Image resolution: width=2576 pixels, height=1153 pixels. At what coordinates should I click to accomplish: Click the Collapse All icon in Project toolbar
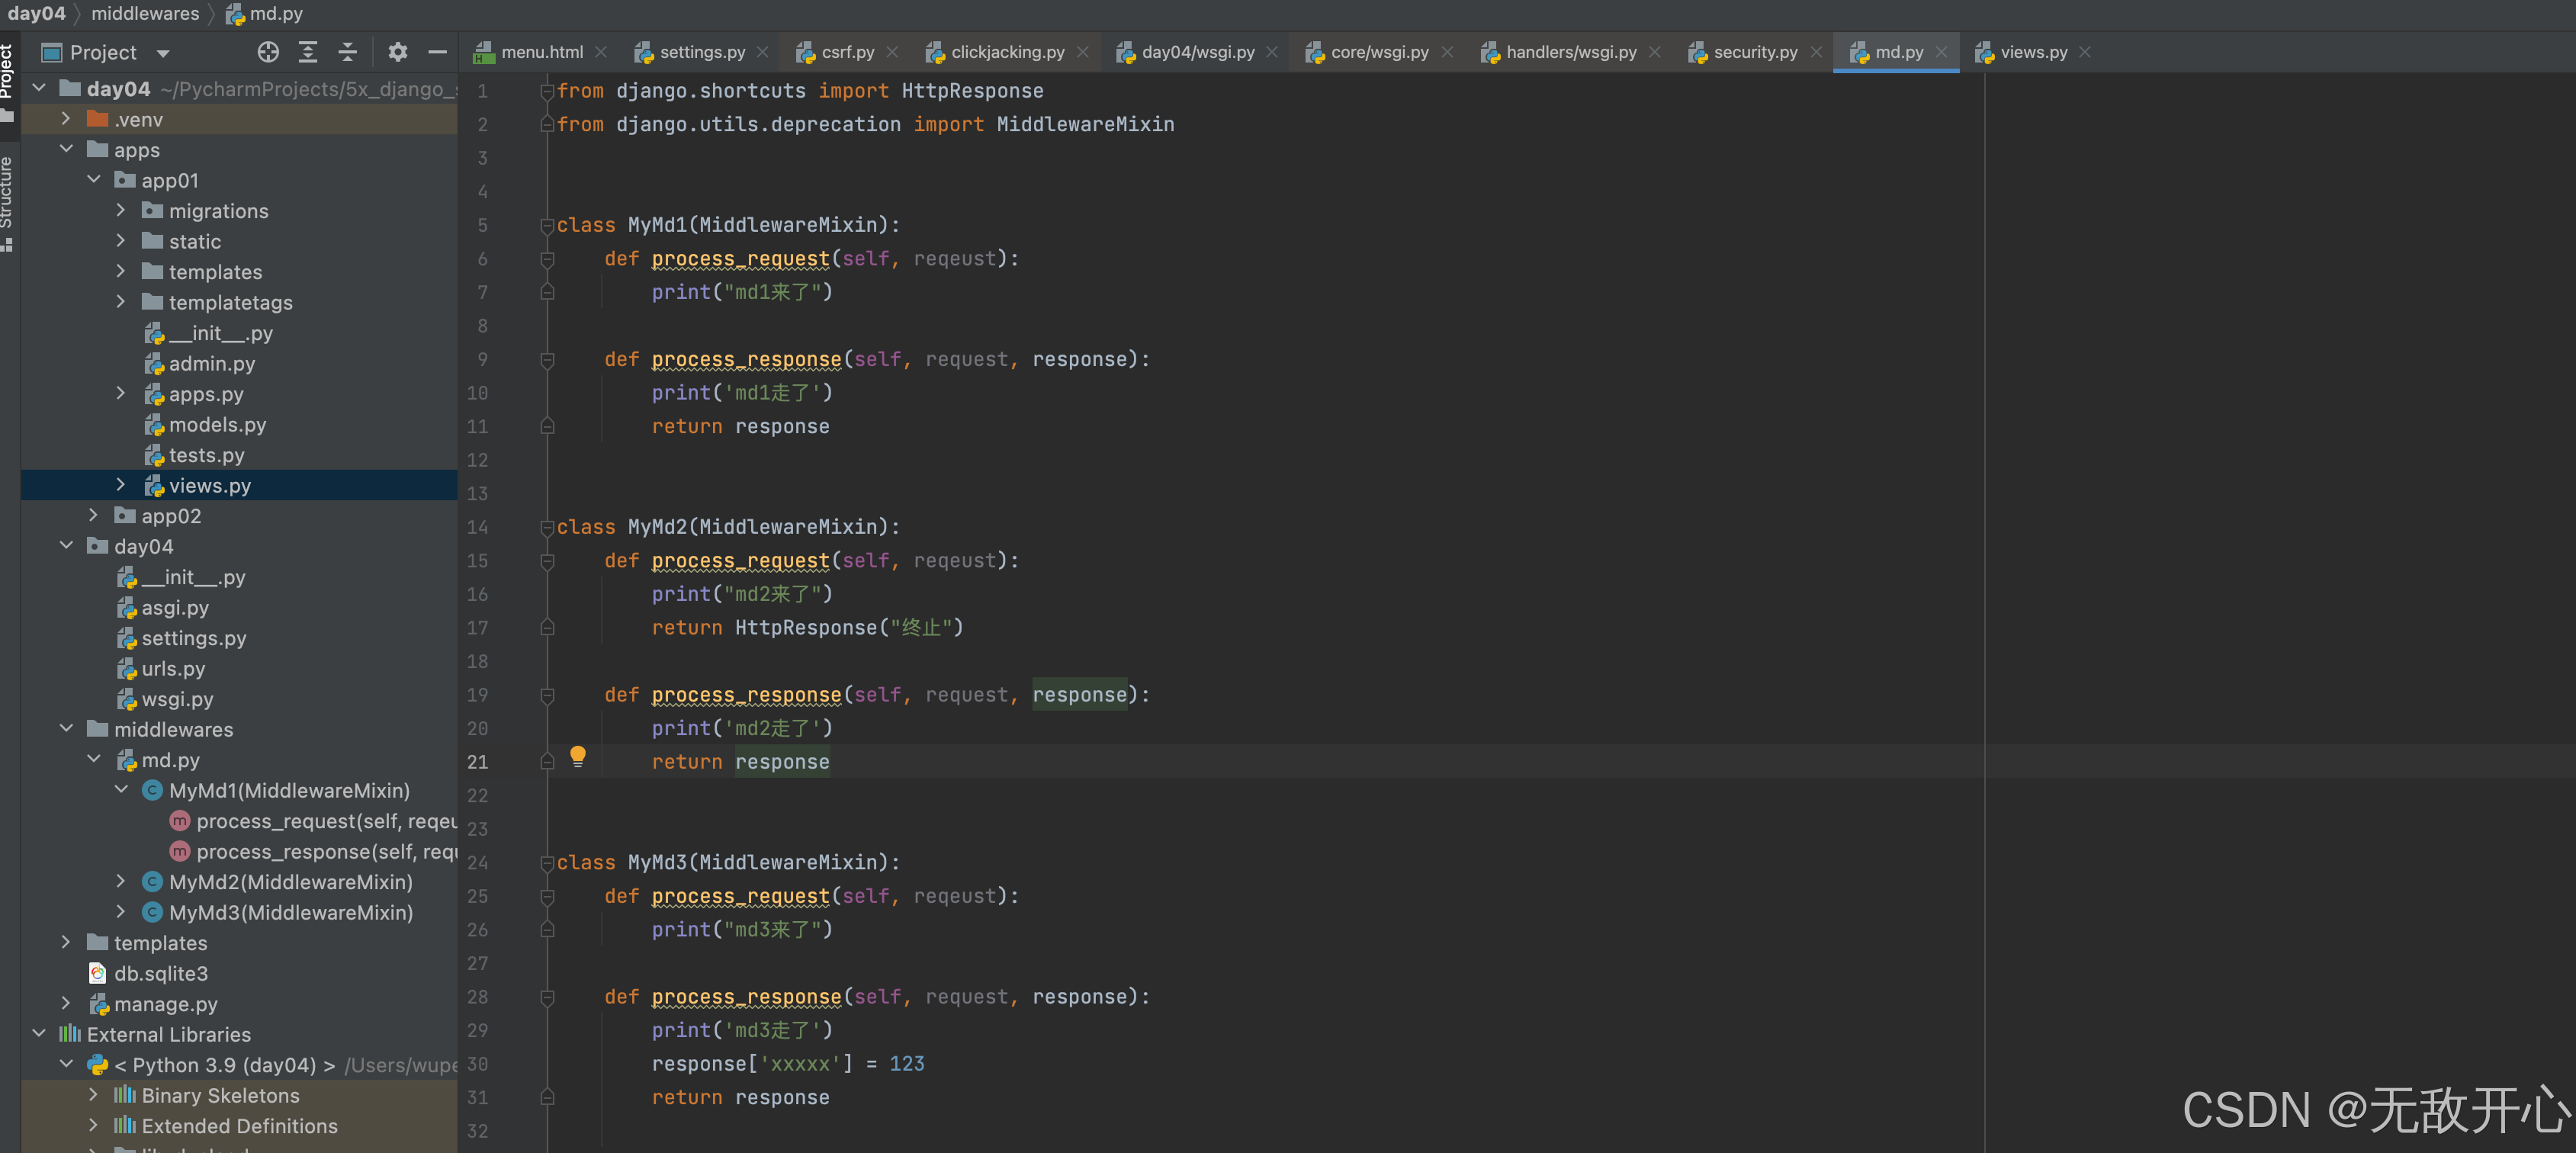[x=347, y=52]
